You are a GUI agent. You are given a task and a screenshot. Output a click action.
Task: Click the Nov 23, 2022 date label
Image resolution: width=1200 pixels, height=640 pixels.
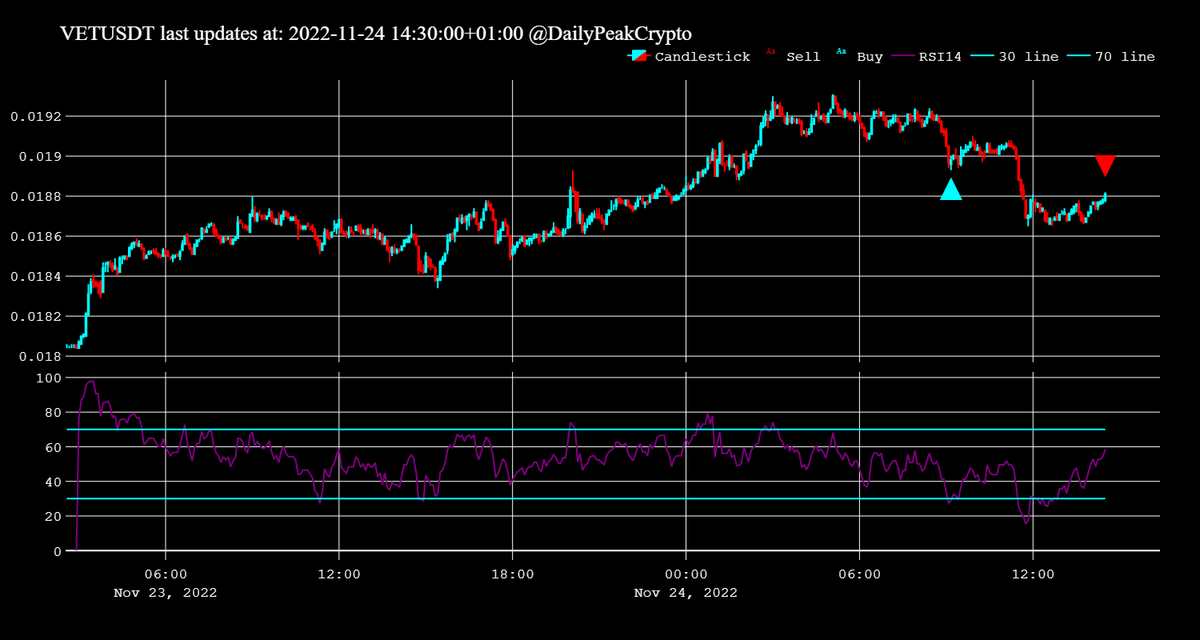[165, 592]
